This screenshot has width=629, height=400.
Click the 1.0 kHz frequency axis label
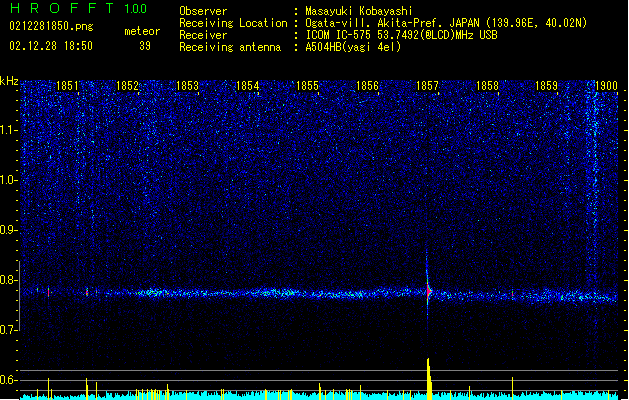pyautogui.click(x=9, y=180)
